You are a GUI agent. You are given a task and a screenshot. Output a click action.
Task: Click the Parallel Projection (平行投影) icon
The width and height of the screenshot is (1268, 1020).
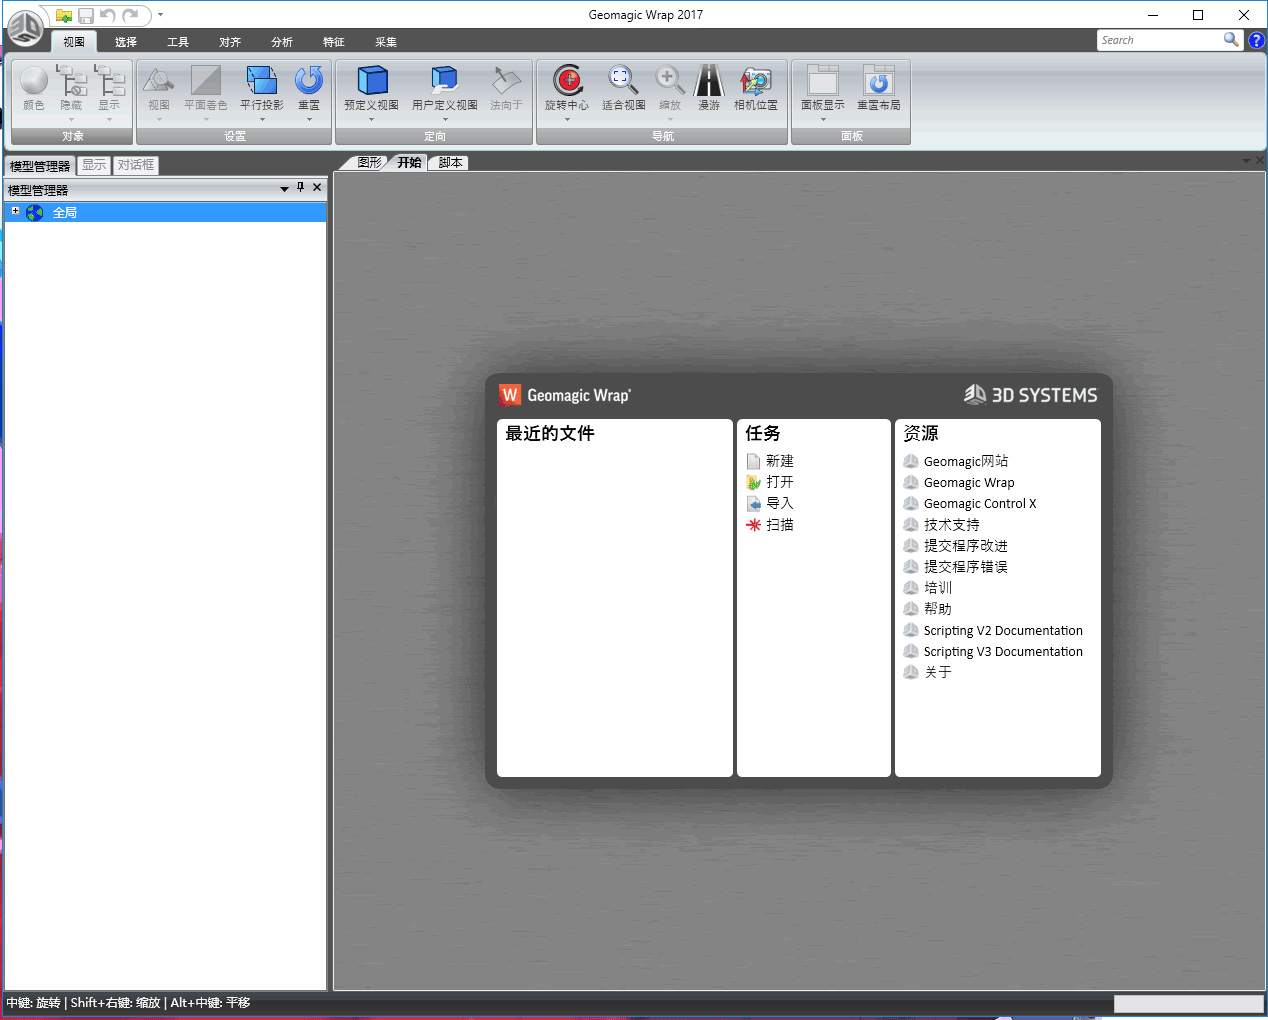262,81
